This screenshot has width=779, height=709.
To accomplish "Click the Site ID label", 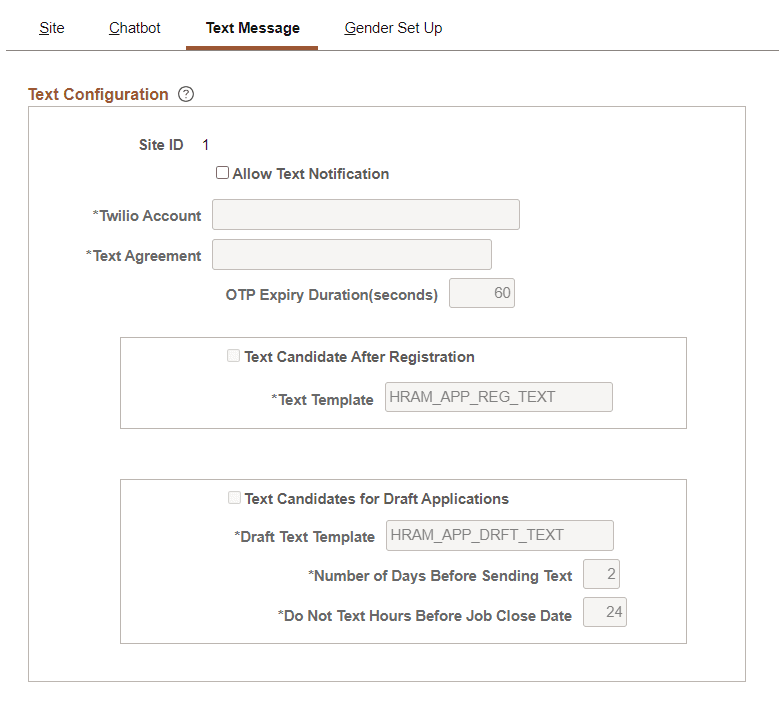I will (x=161, y=145).
